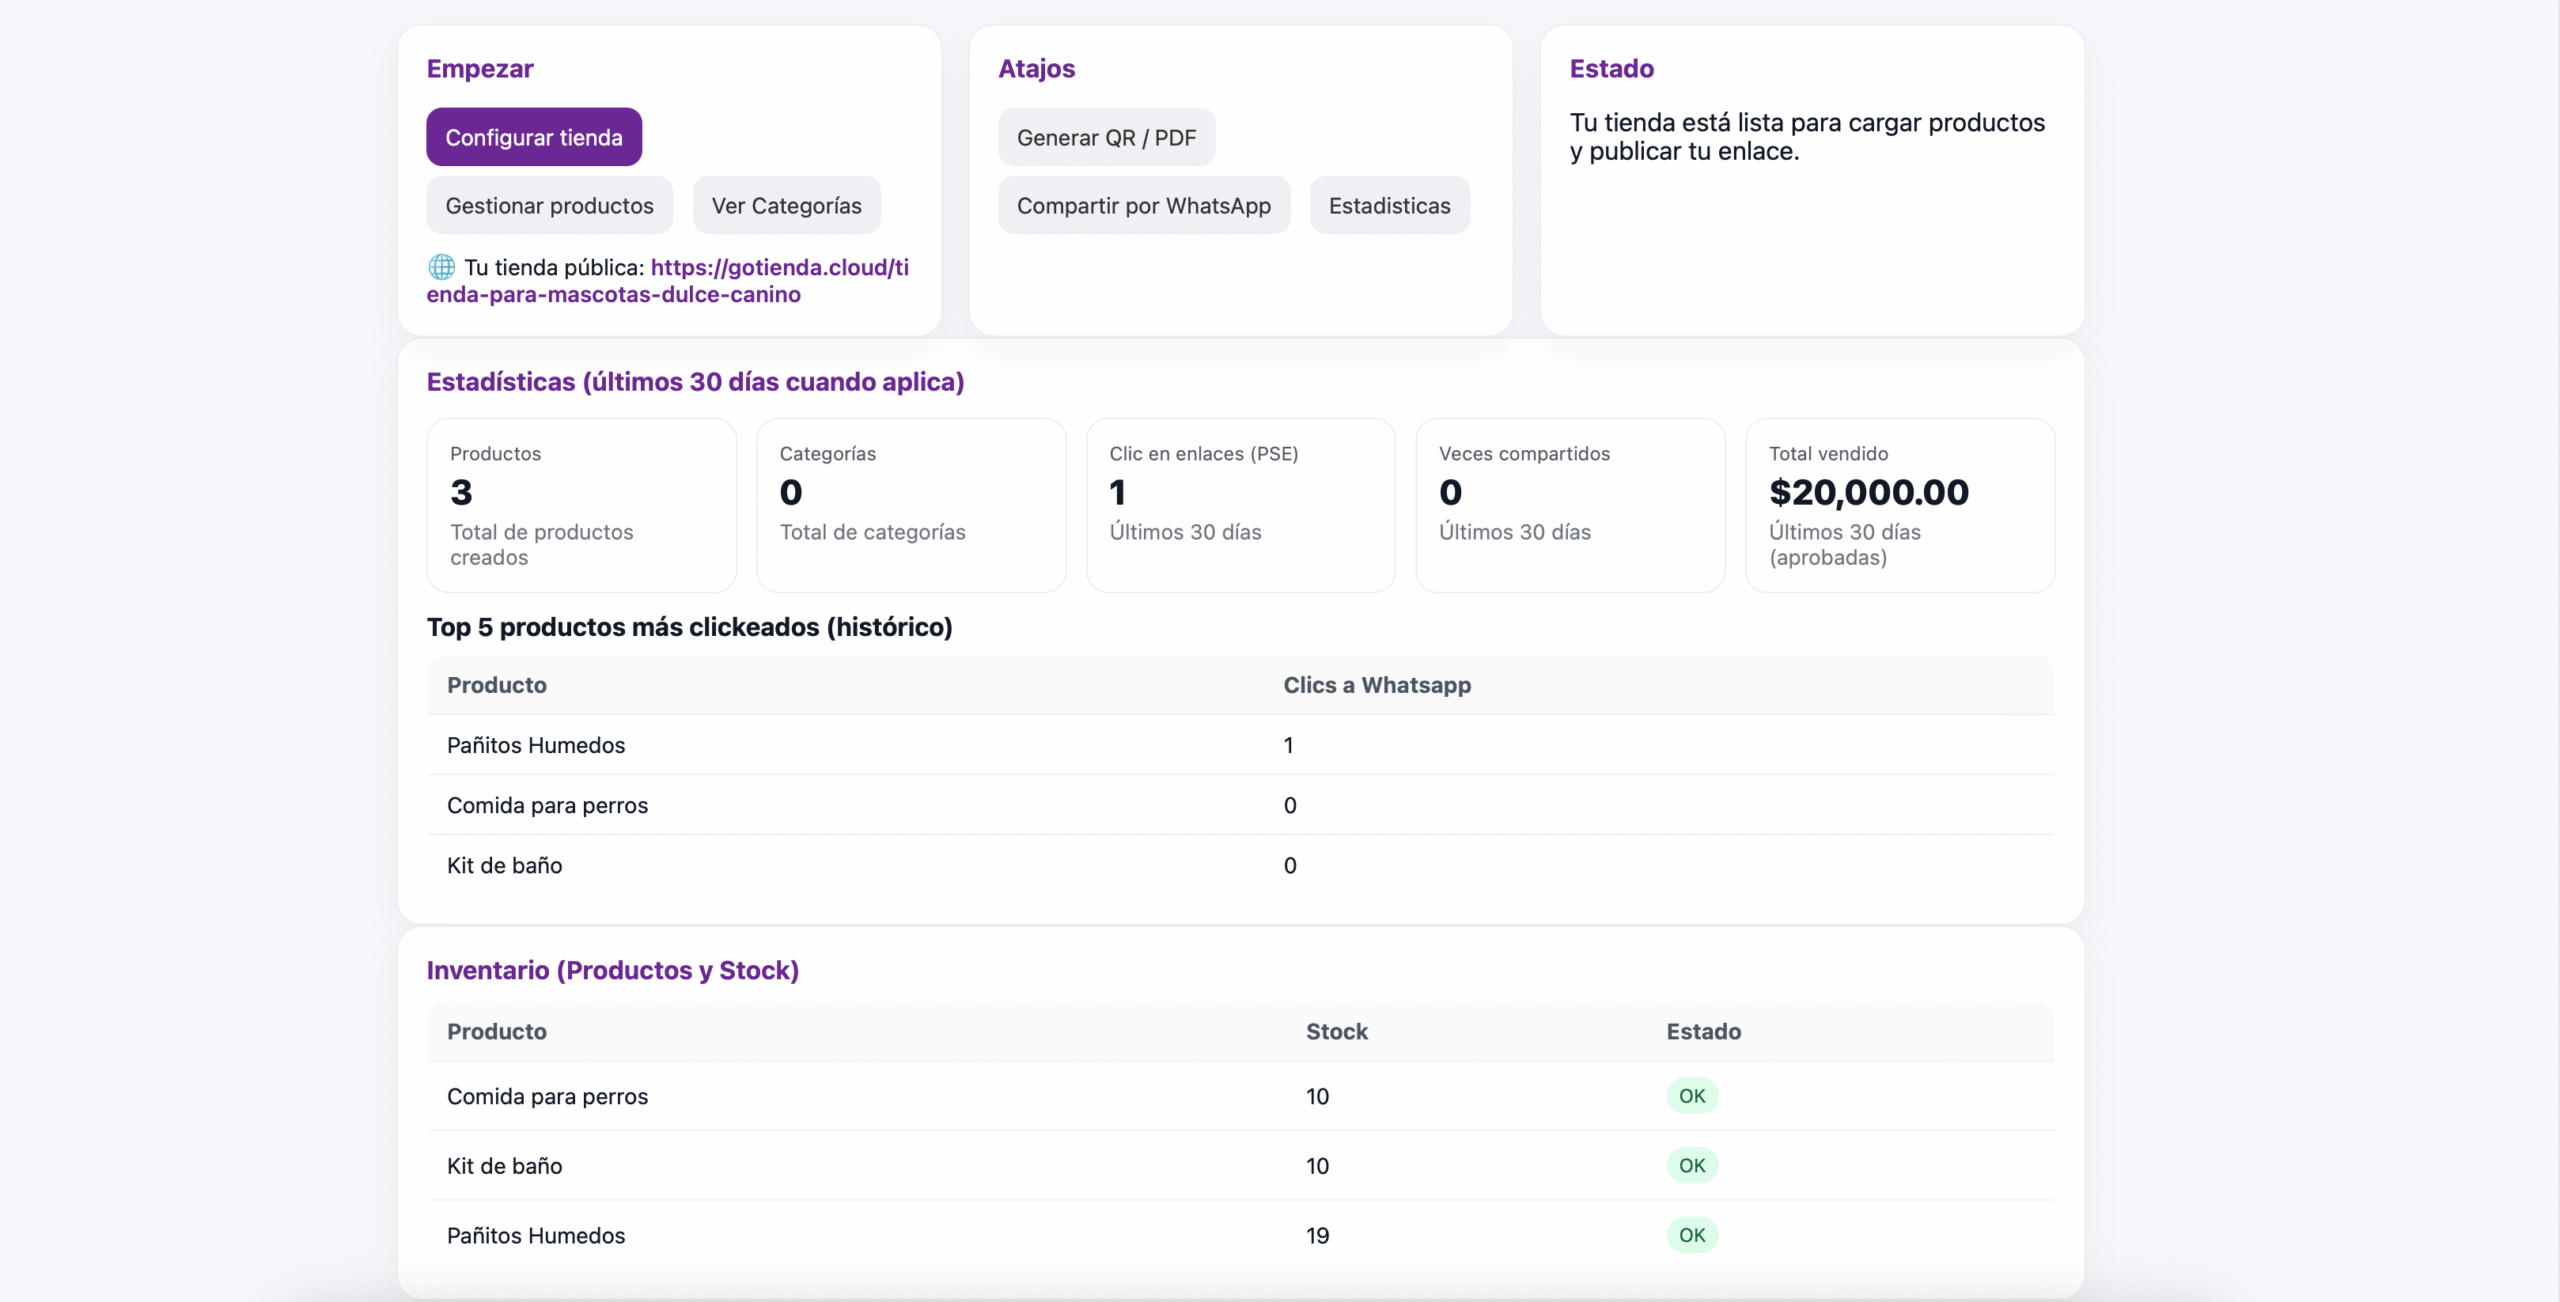This screenshot has width=2560, height=1302.
Task: Open Estadisticas shortcut button
Action: (x=1389, y=205)
